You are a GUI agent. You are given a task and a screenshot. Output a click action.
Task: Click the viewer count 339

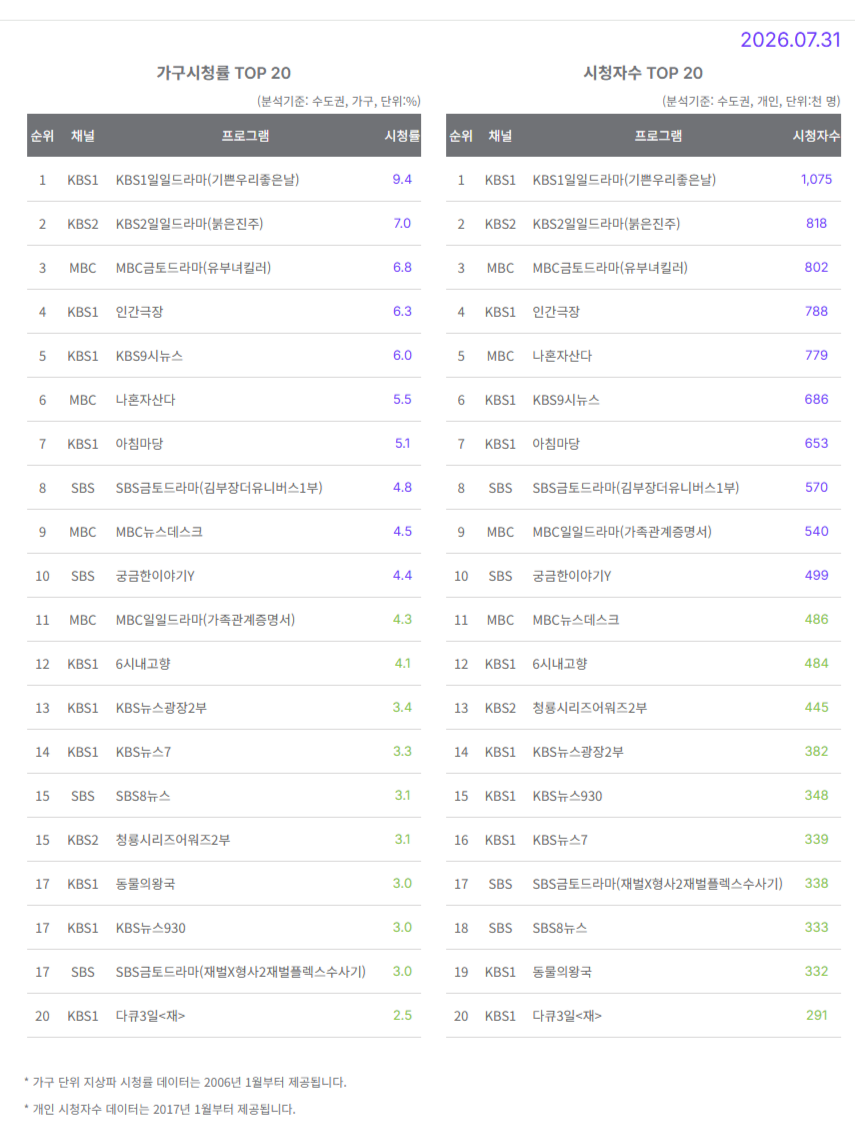coord(816,839)
